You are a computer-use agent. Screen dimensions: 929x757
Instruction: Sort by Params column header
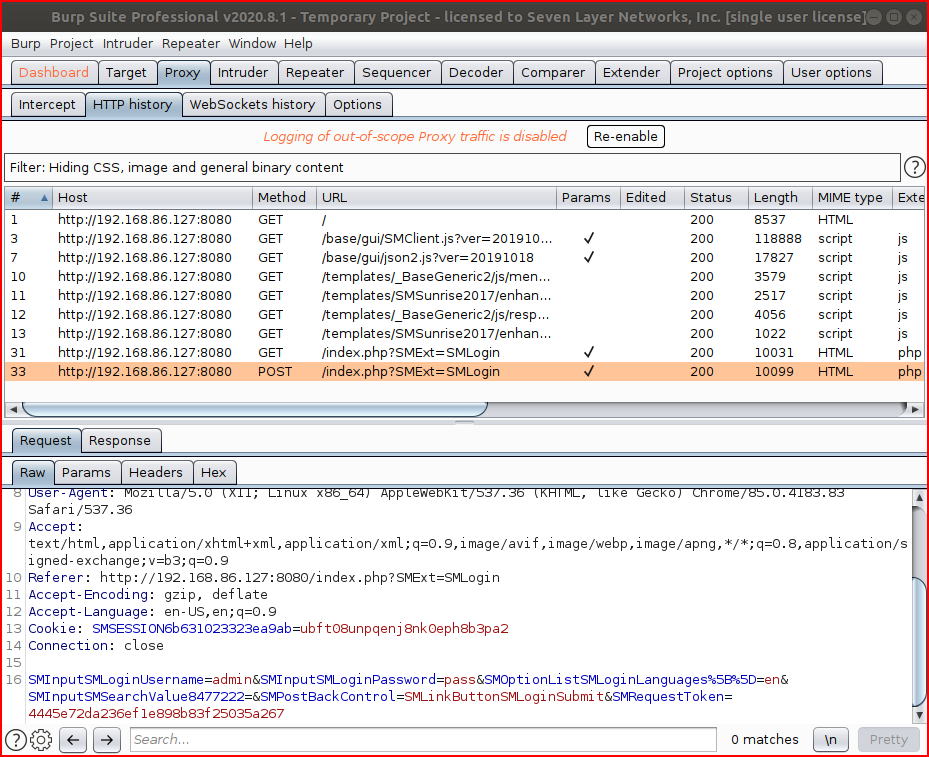pyautogui.click(x=588, y=198)
